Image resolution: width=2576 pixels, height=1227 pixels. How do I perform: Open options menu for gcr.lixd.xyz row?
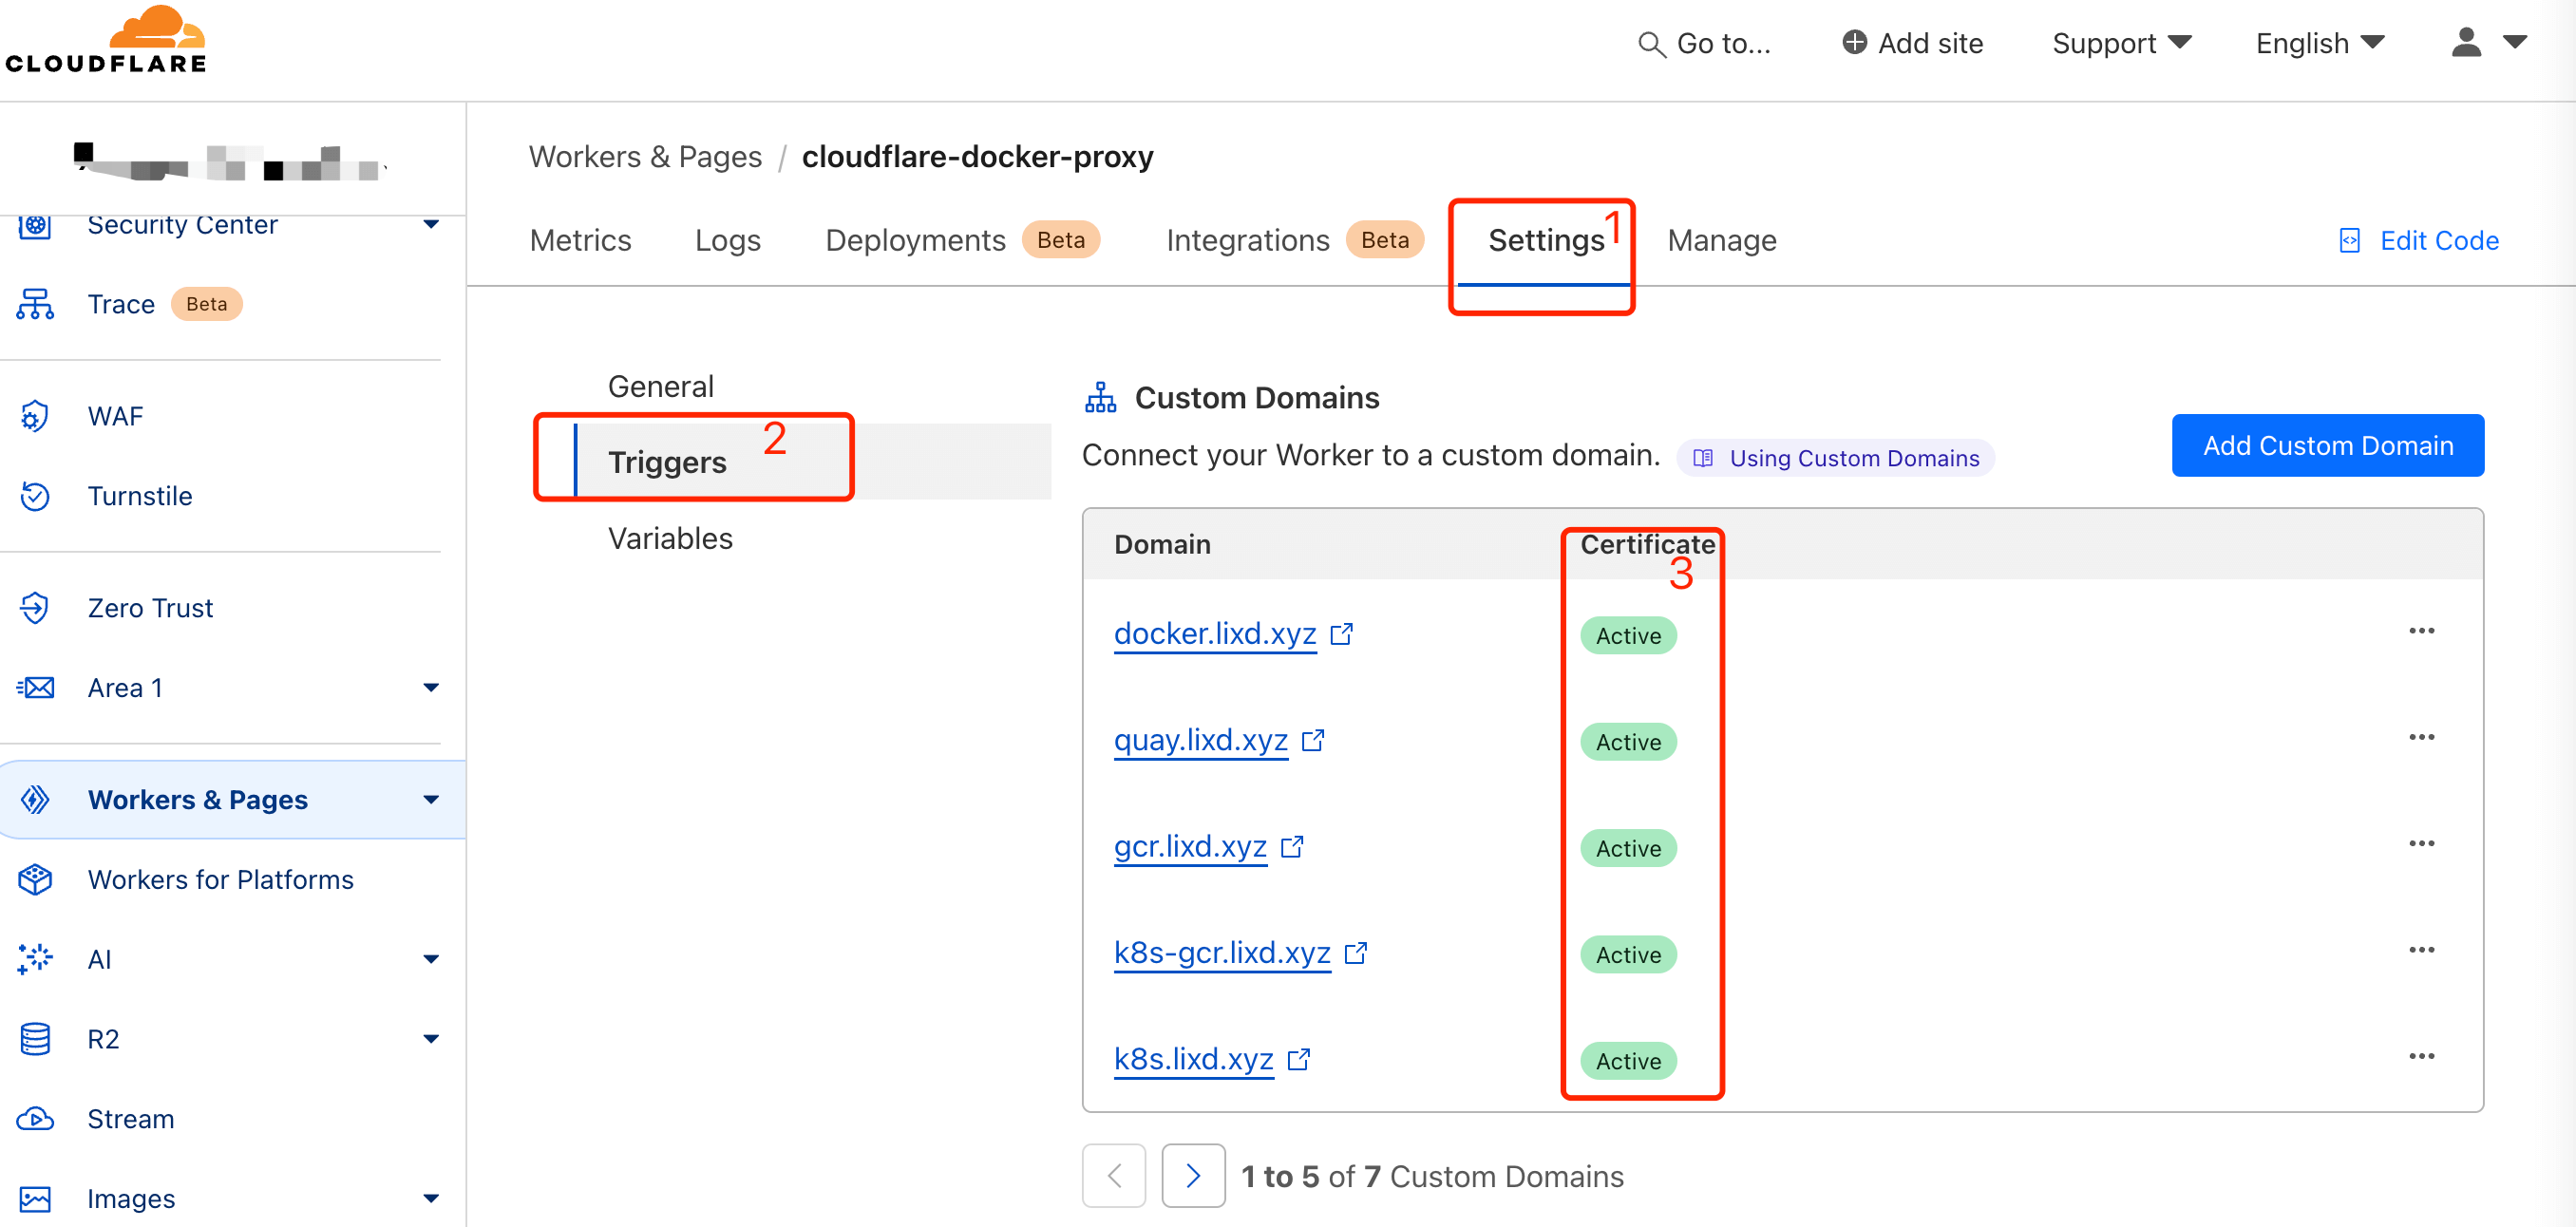pos(2420,843)
